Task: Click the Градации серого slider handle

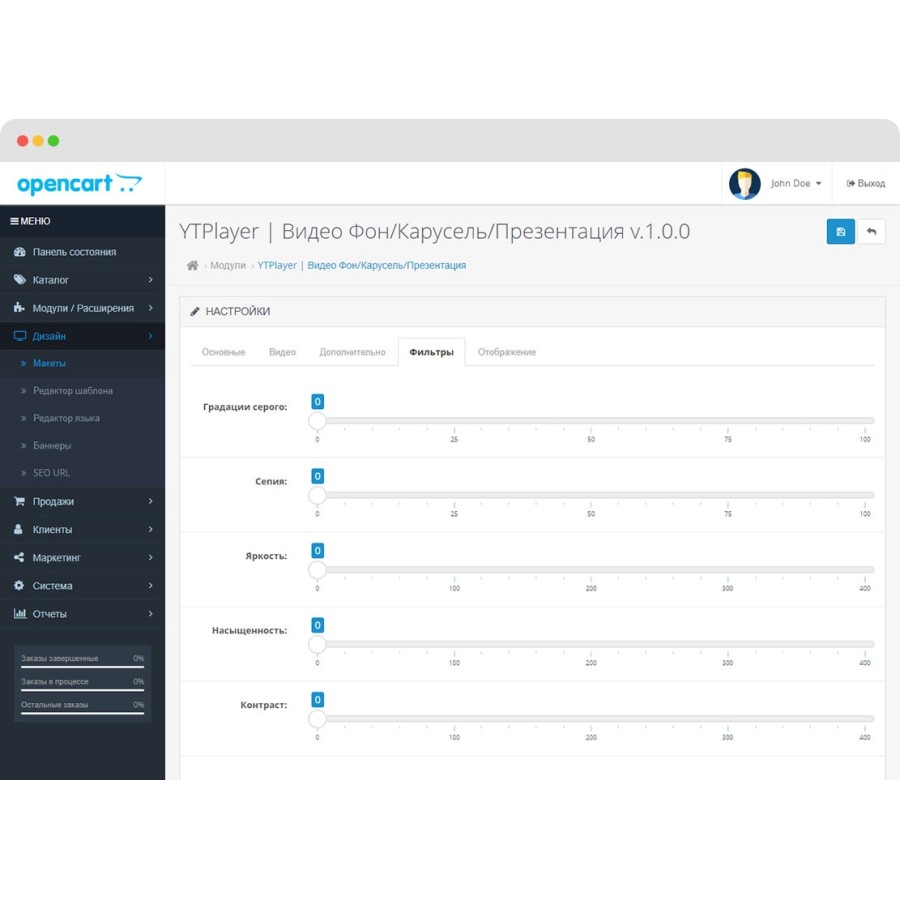Action: [317, 421]
